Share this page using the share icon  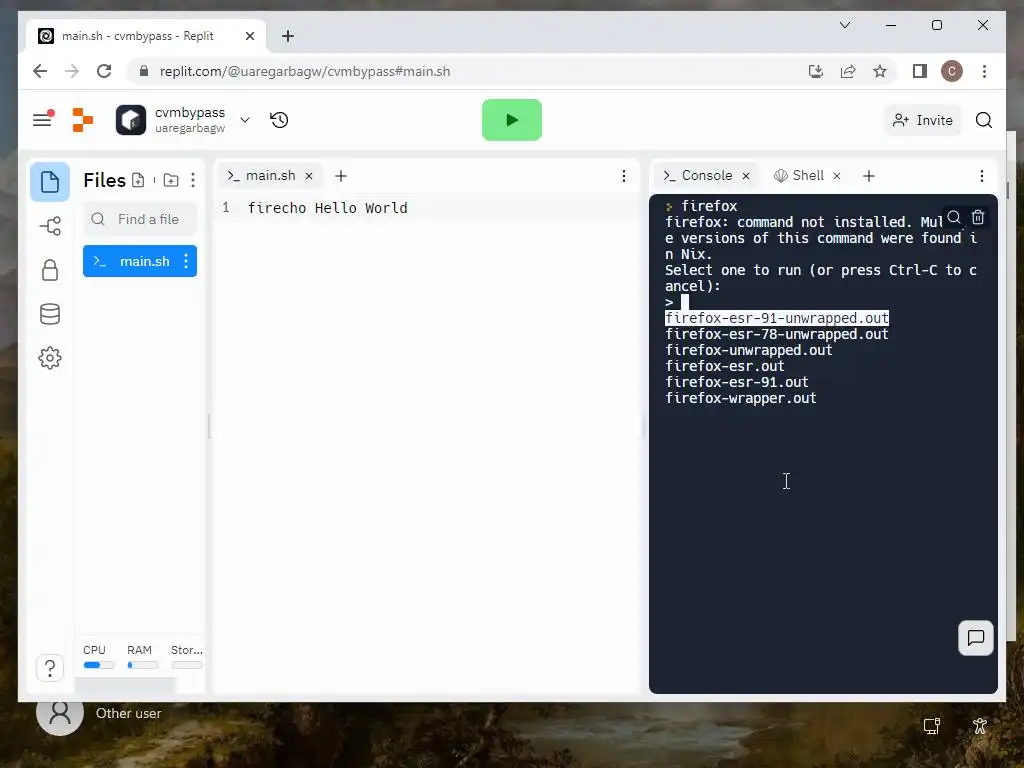coord(848,71)
